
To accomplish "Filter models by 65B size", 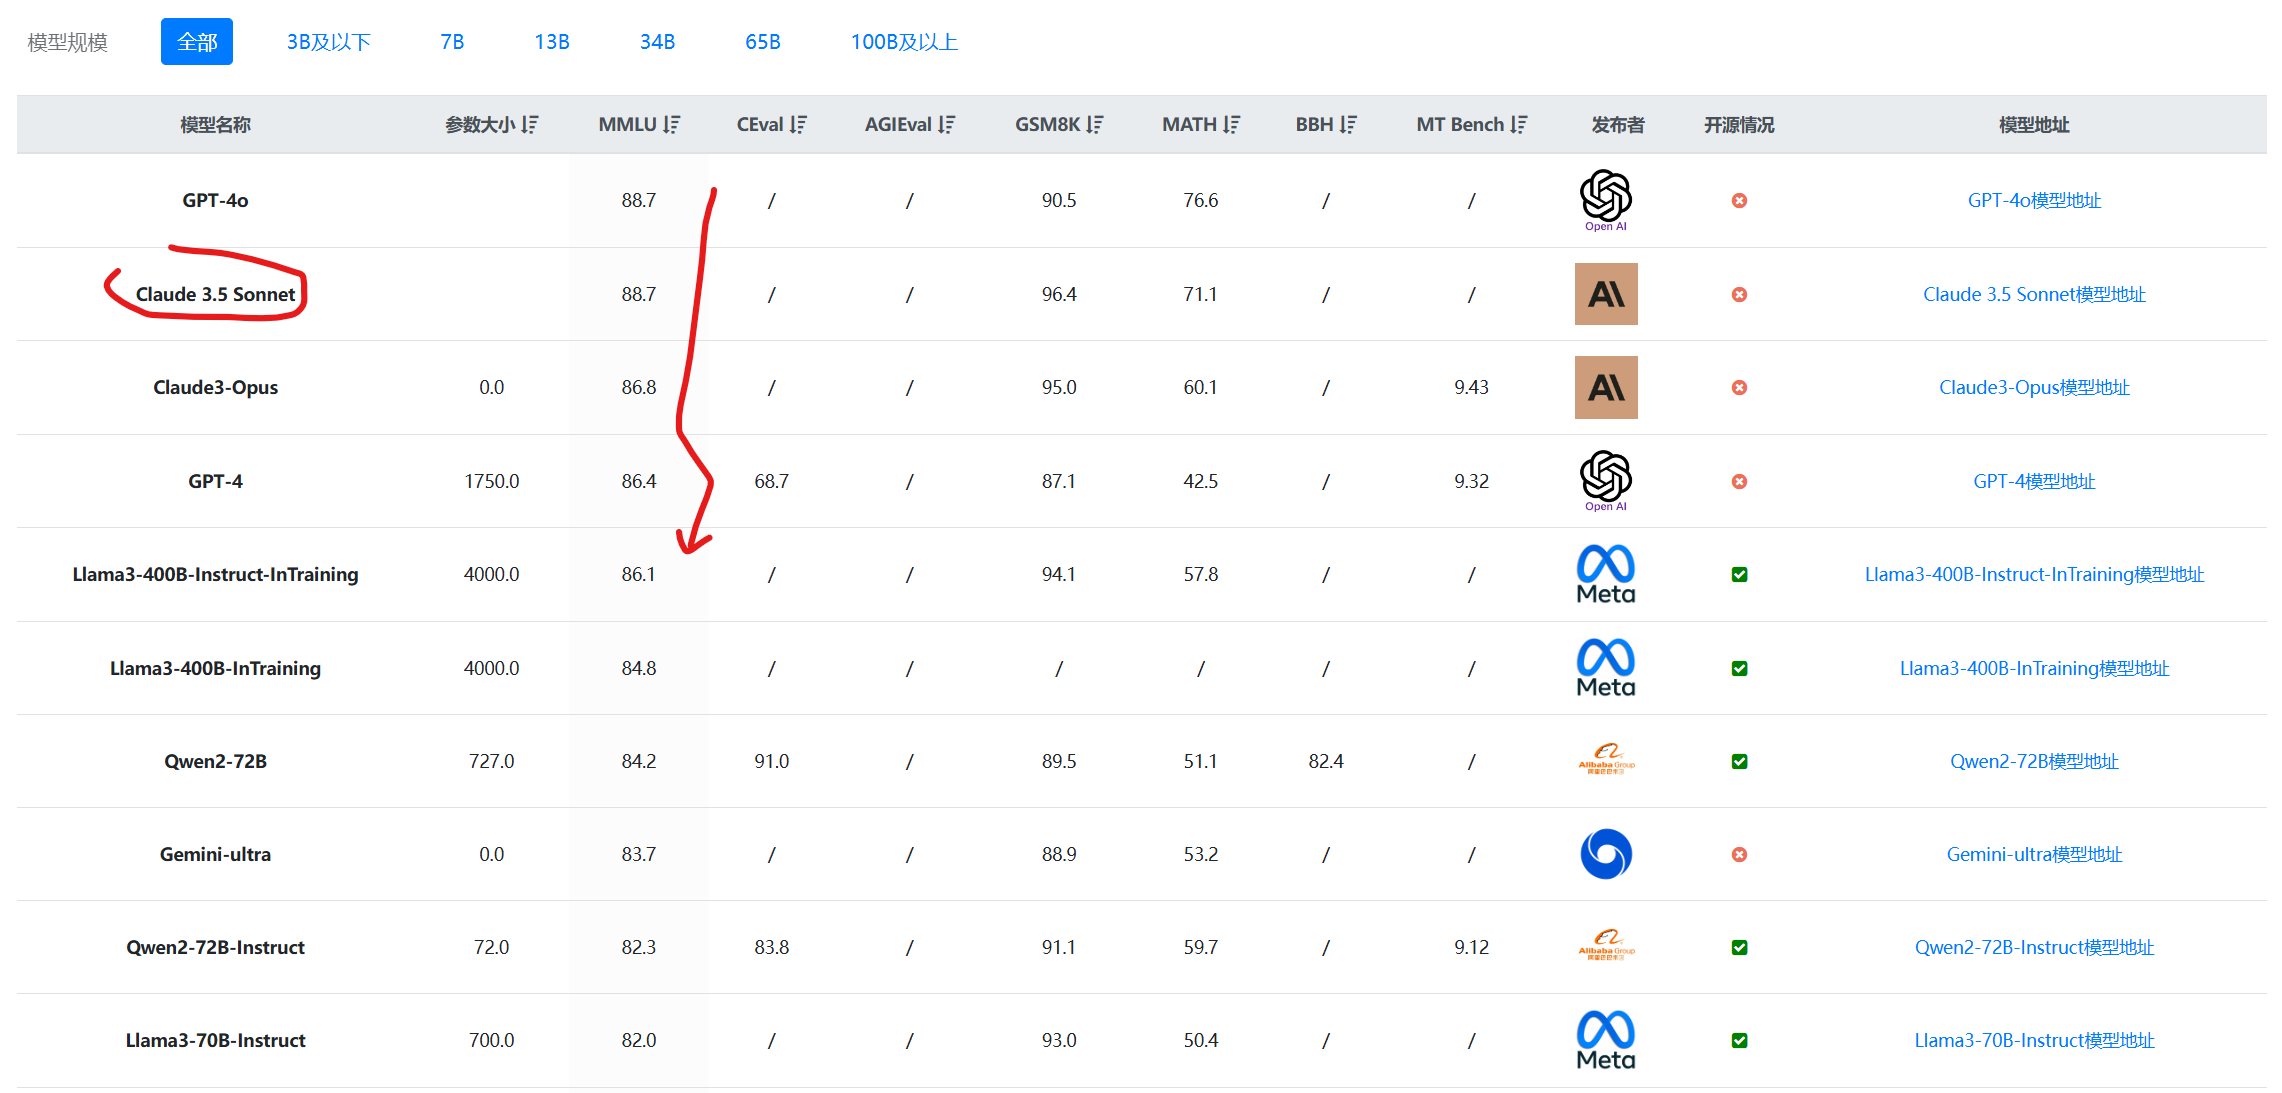I will (763, 42).
